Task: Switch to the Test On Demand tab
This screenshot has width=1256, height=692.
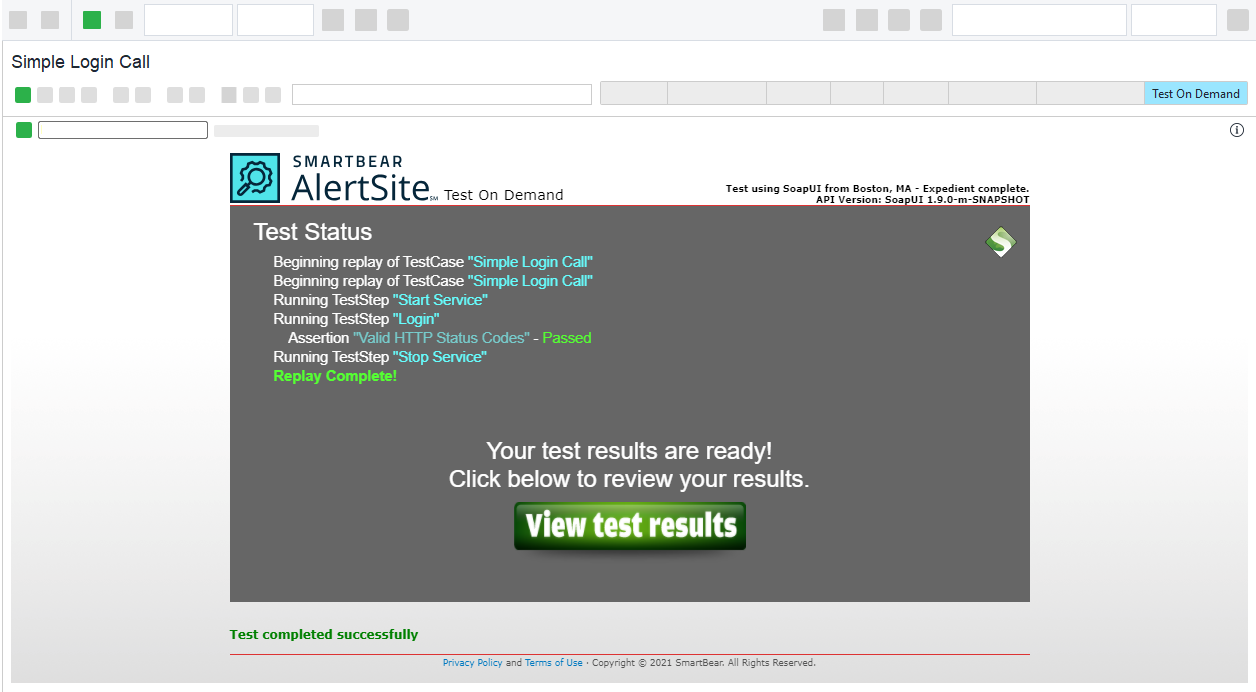Action: 1195,94
